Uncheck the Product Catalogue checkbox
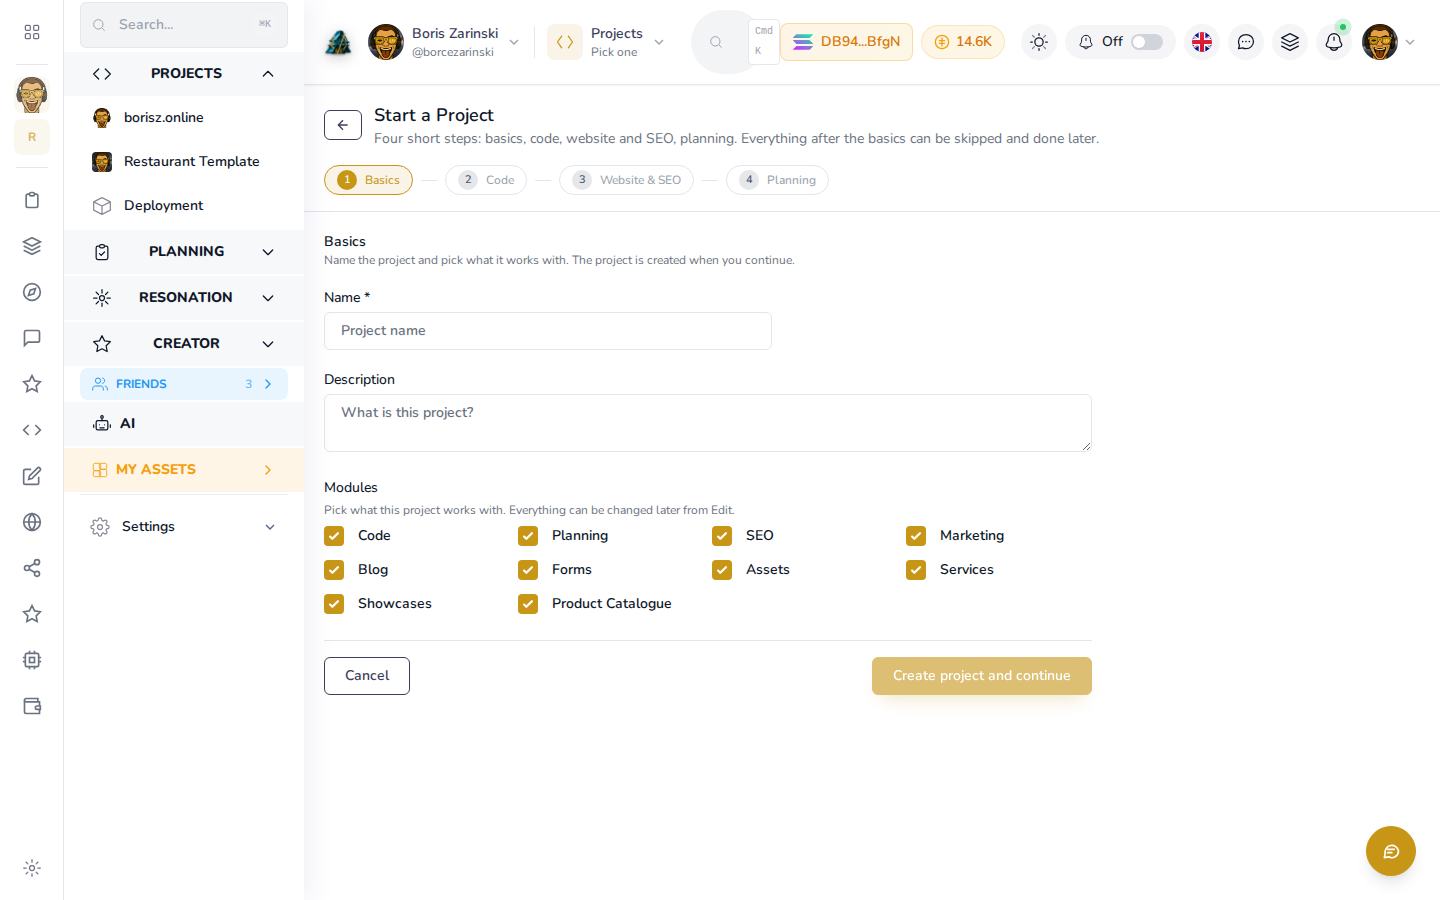Image resolution: width=1440 pixels, height=900 pixels. (x=528, y=604)
